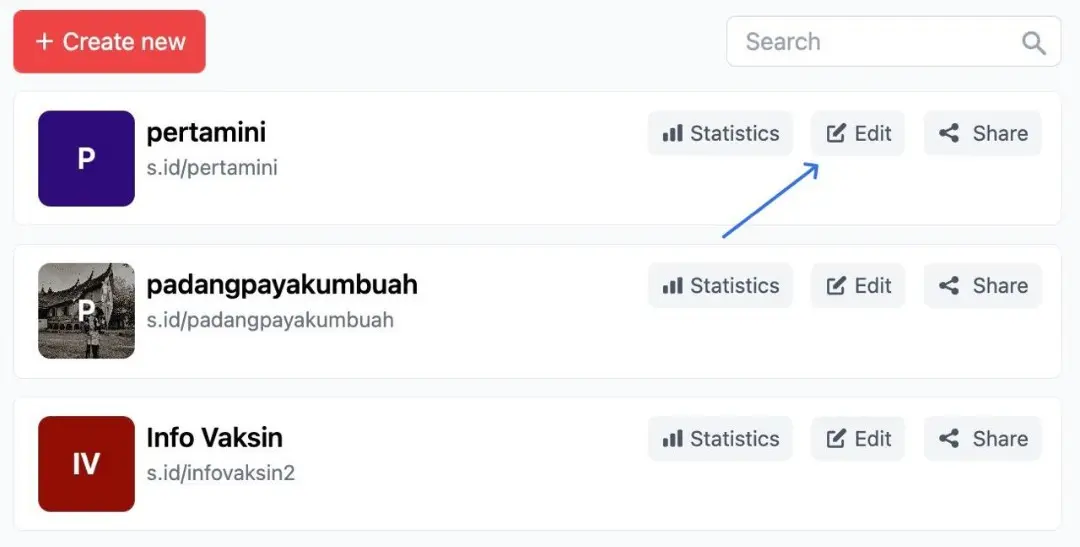This screenshot has width=1080, height=547.
Task: Select the Info Vaksin title
Action: coord(214,438)
